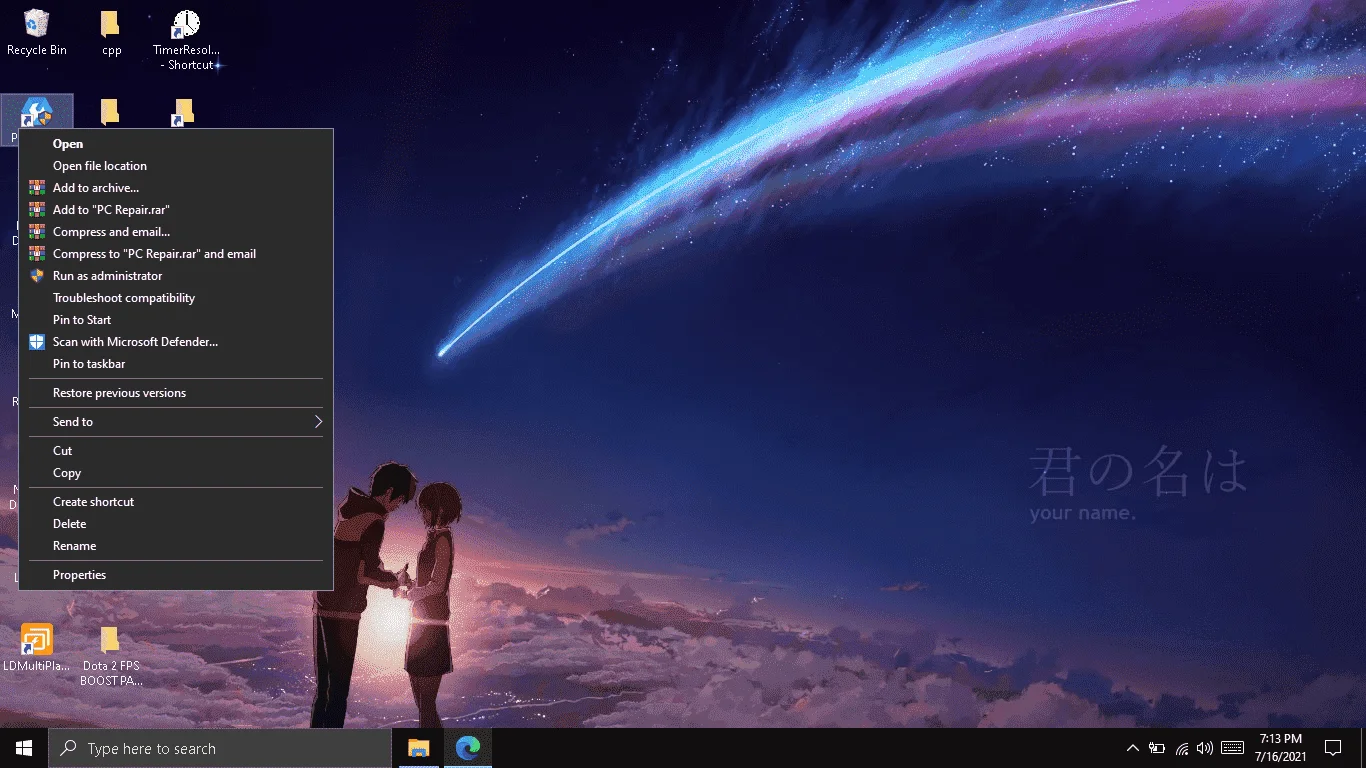Select Compress to "PC Repair.rar" and email
Viewport: 1366px width, 768px height.
[176, 254]
